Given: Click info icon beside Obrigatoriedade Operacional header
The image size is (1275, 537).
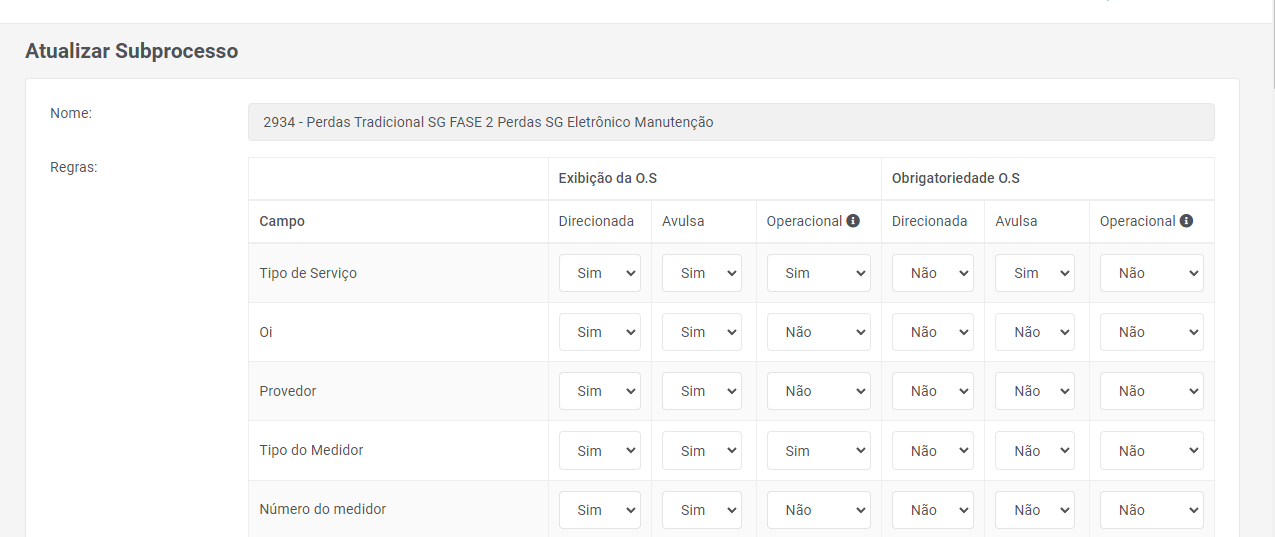Looking at the screenshot, I should tap(1186, 221).
